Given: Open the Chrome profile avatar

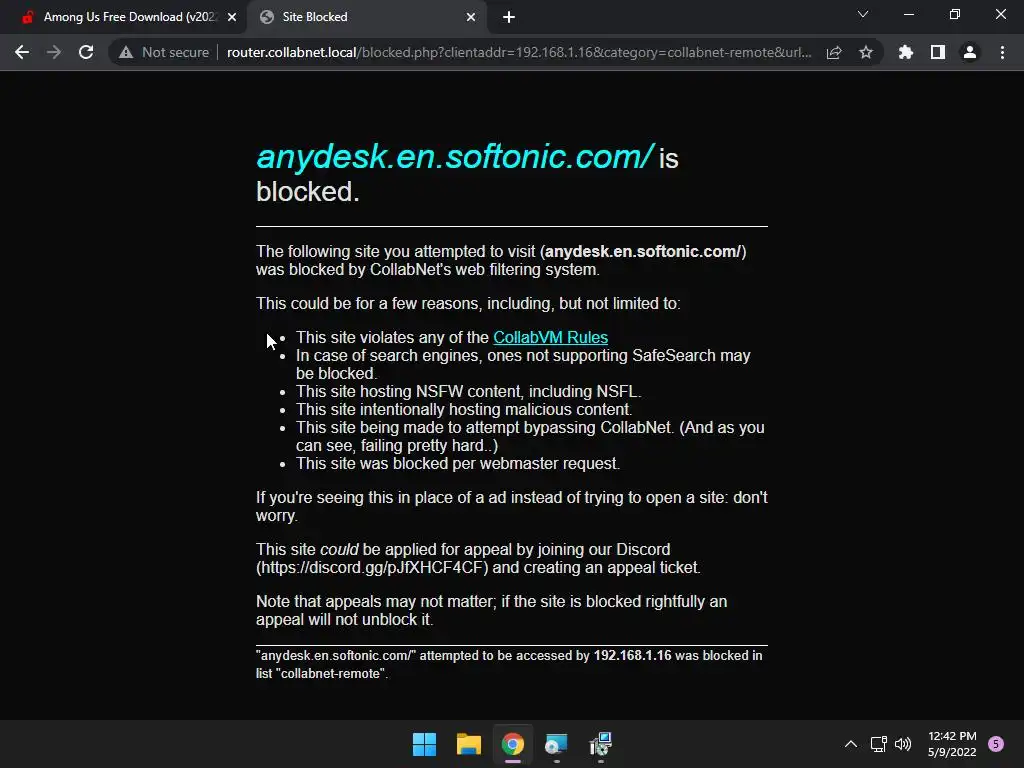Looking at the screenshot, I should tap(970, 52).
